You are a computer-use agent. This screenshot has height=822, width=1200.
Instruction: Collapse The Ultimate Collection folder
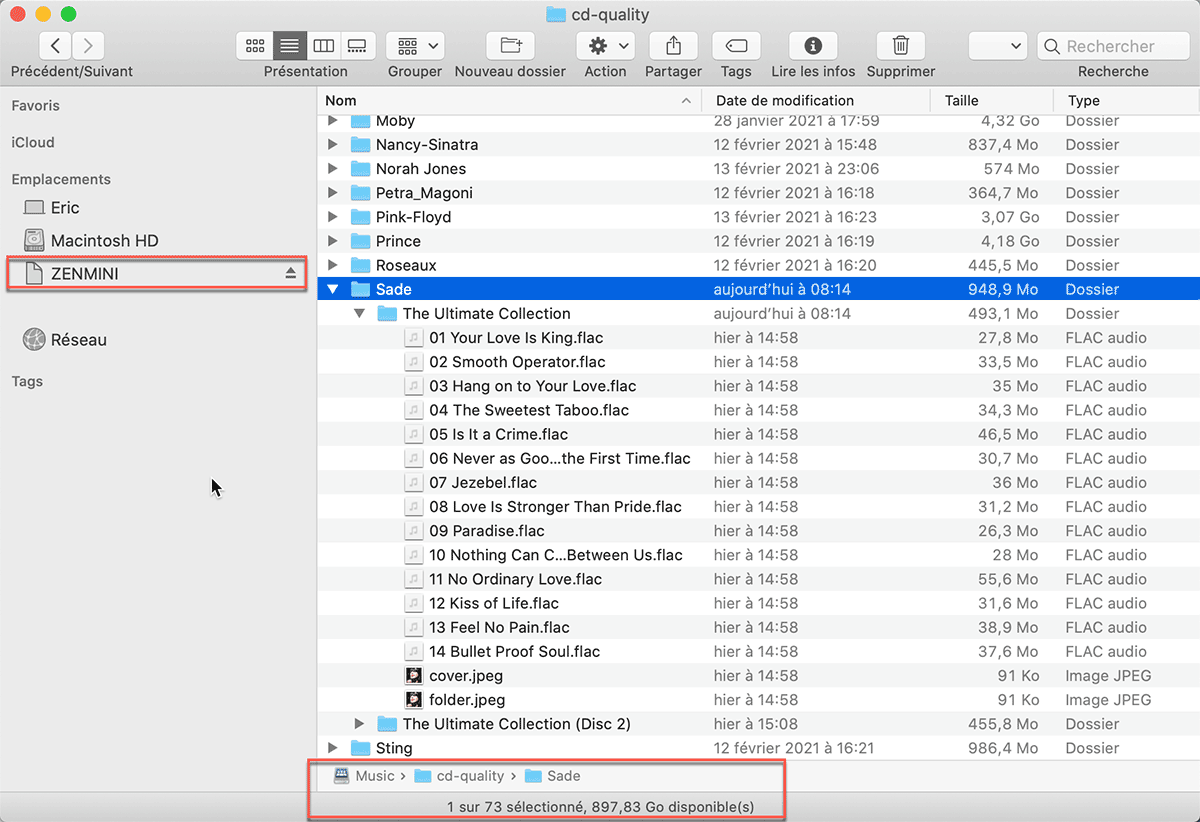click(x=361, y=314)
